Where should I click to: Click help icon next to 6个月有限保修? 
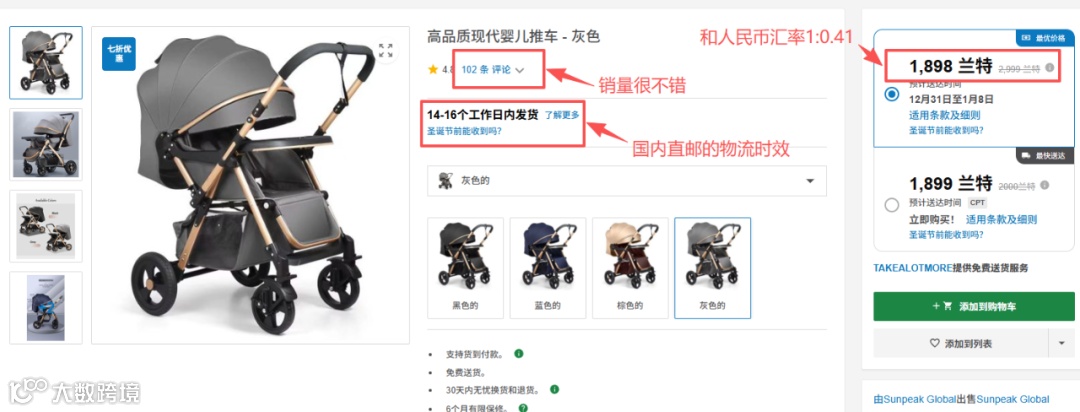click(x=523, y=407)
